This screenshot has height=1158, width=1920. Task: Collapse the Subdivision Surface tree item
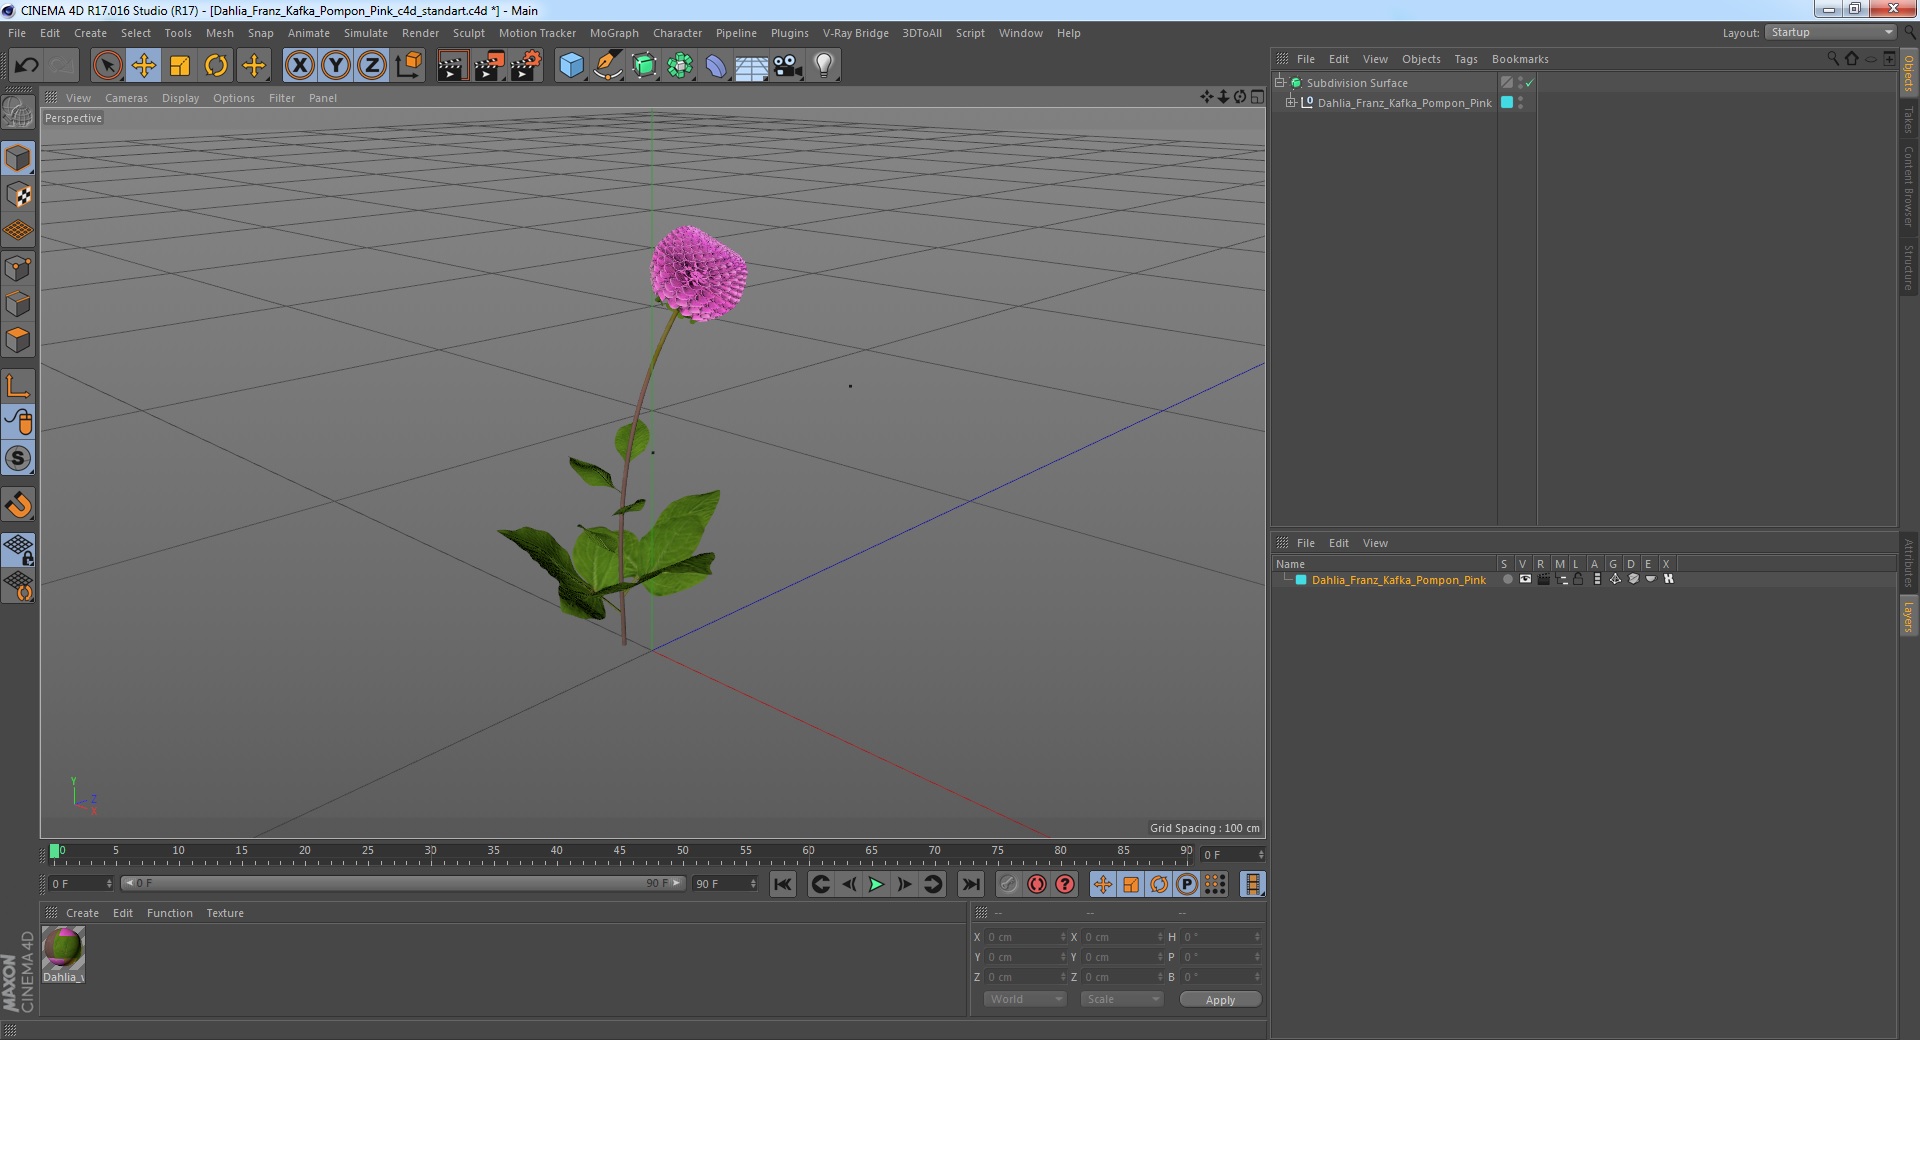click(1280, 82)
